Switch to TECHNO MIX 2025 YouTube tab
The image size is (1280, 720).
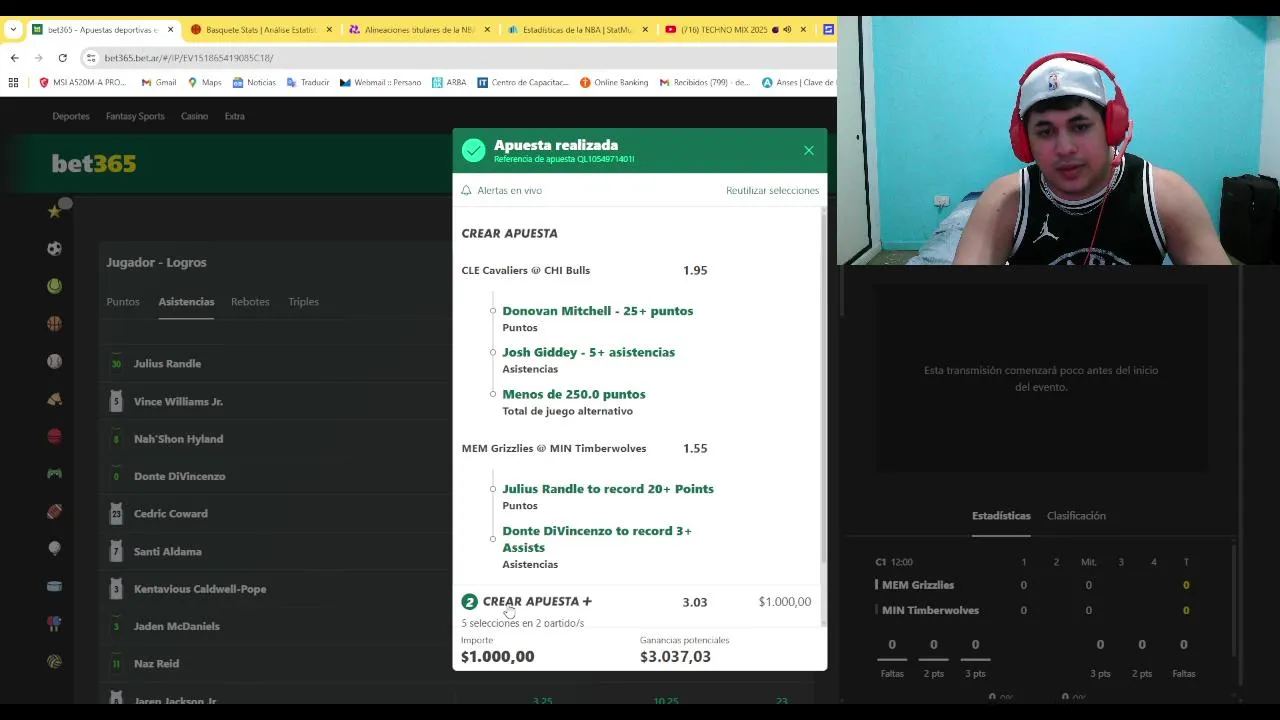734,30
